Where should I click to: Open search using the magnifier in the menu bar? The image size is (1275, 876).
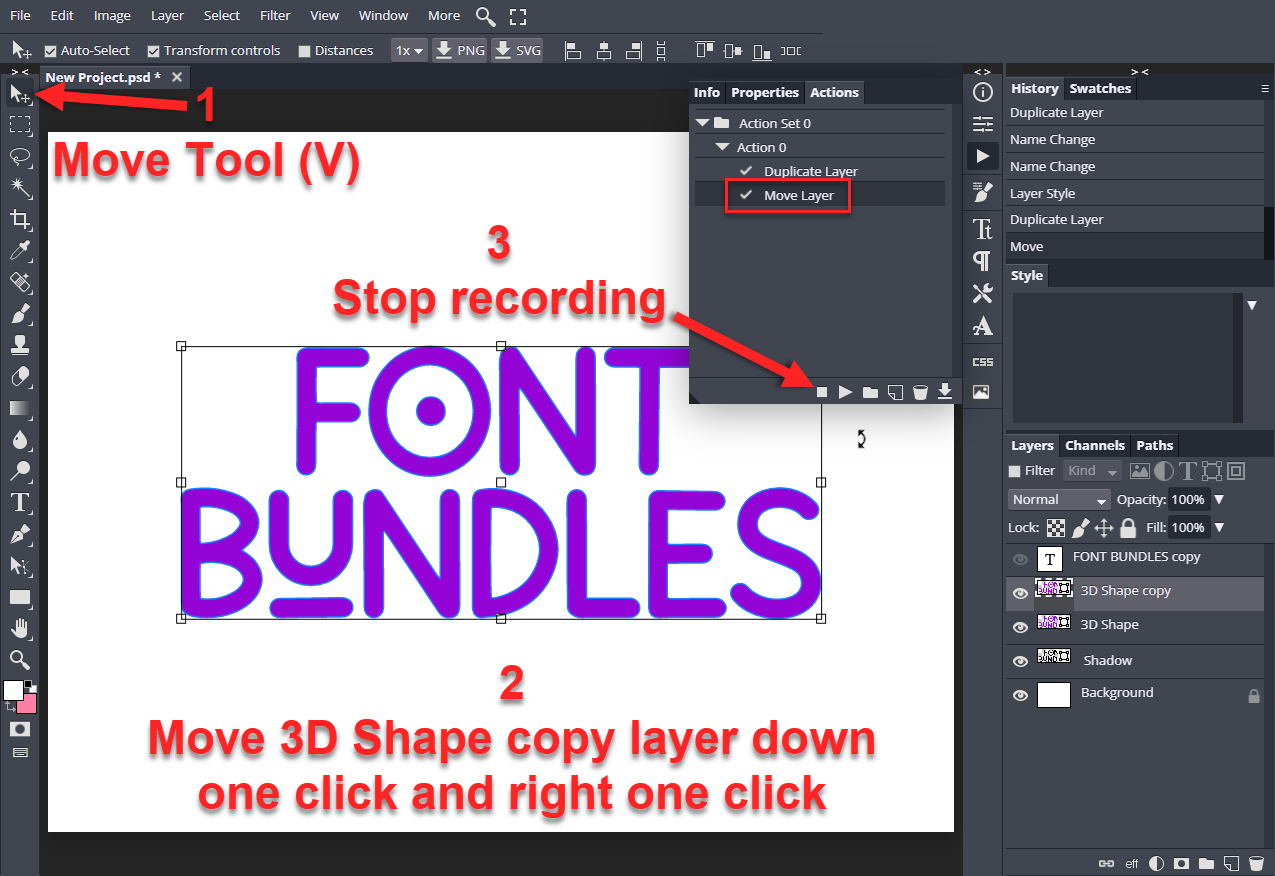pyautogui.click(x=485, y=16)
